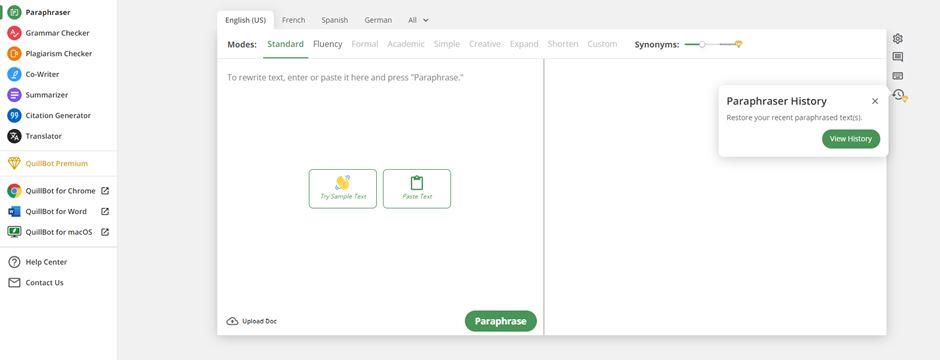940x360 pixels.
Task: Select the Shorten mode
Action: pyautogui.click(x=563, y=44)
